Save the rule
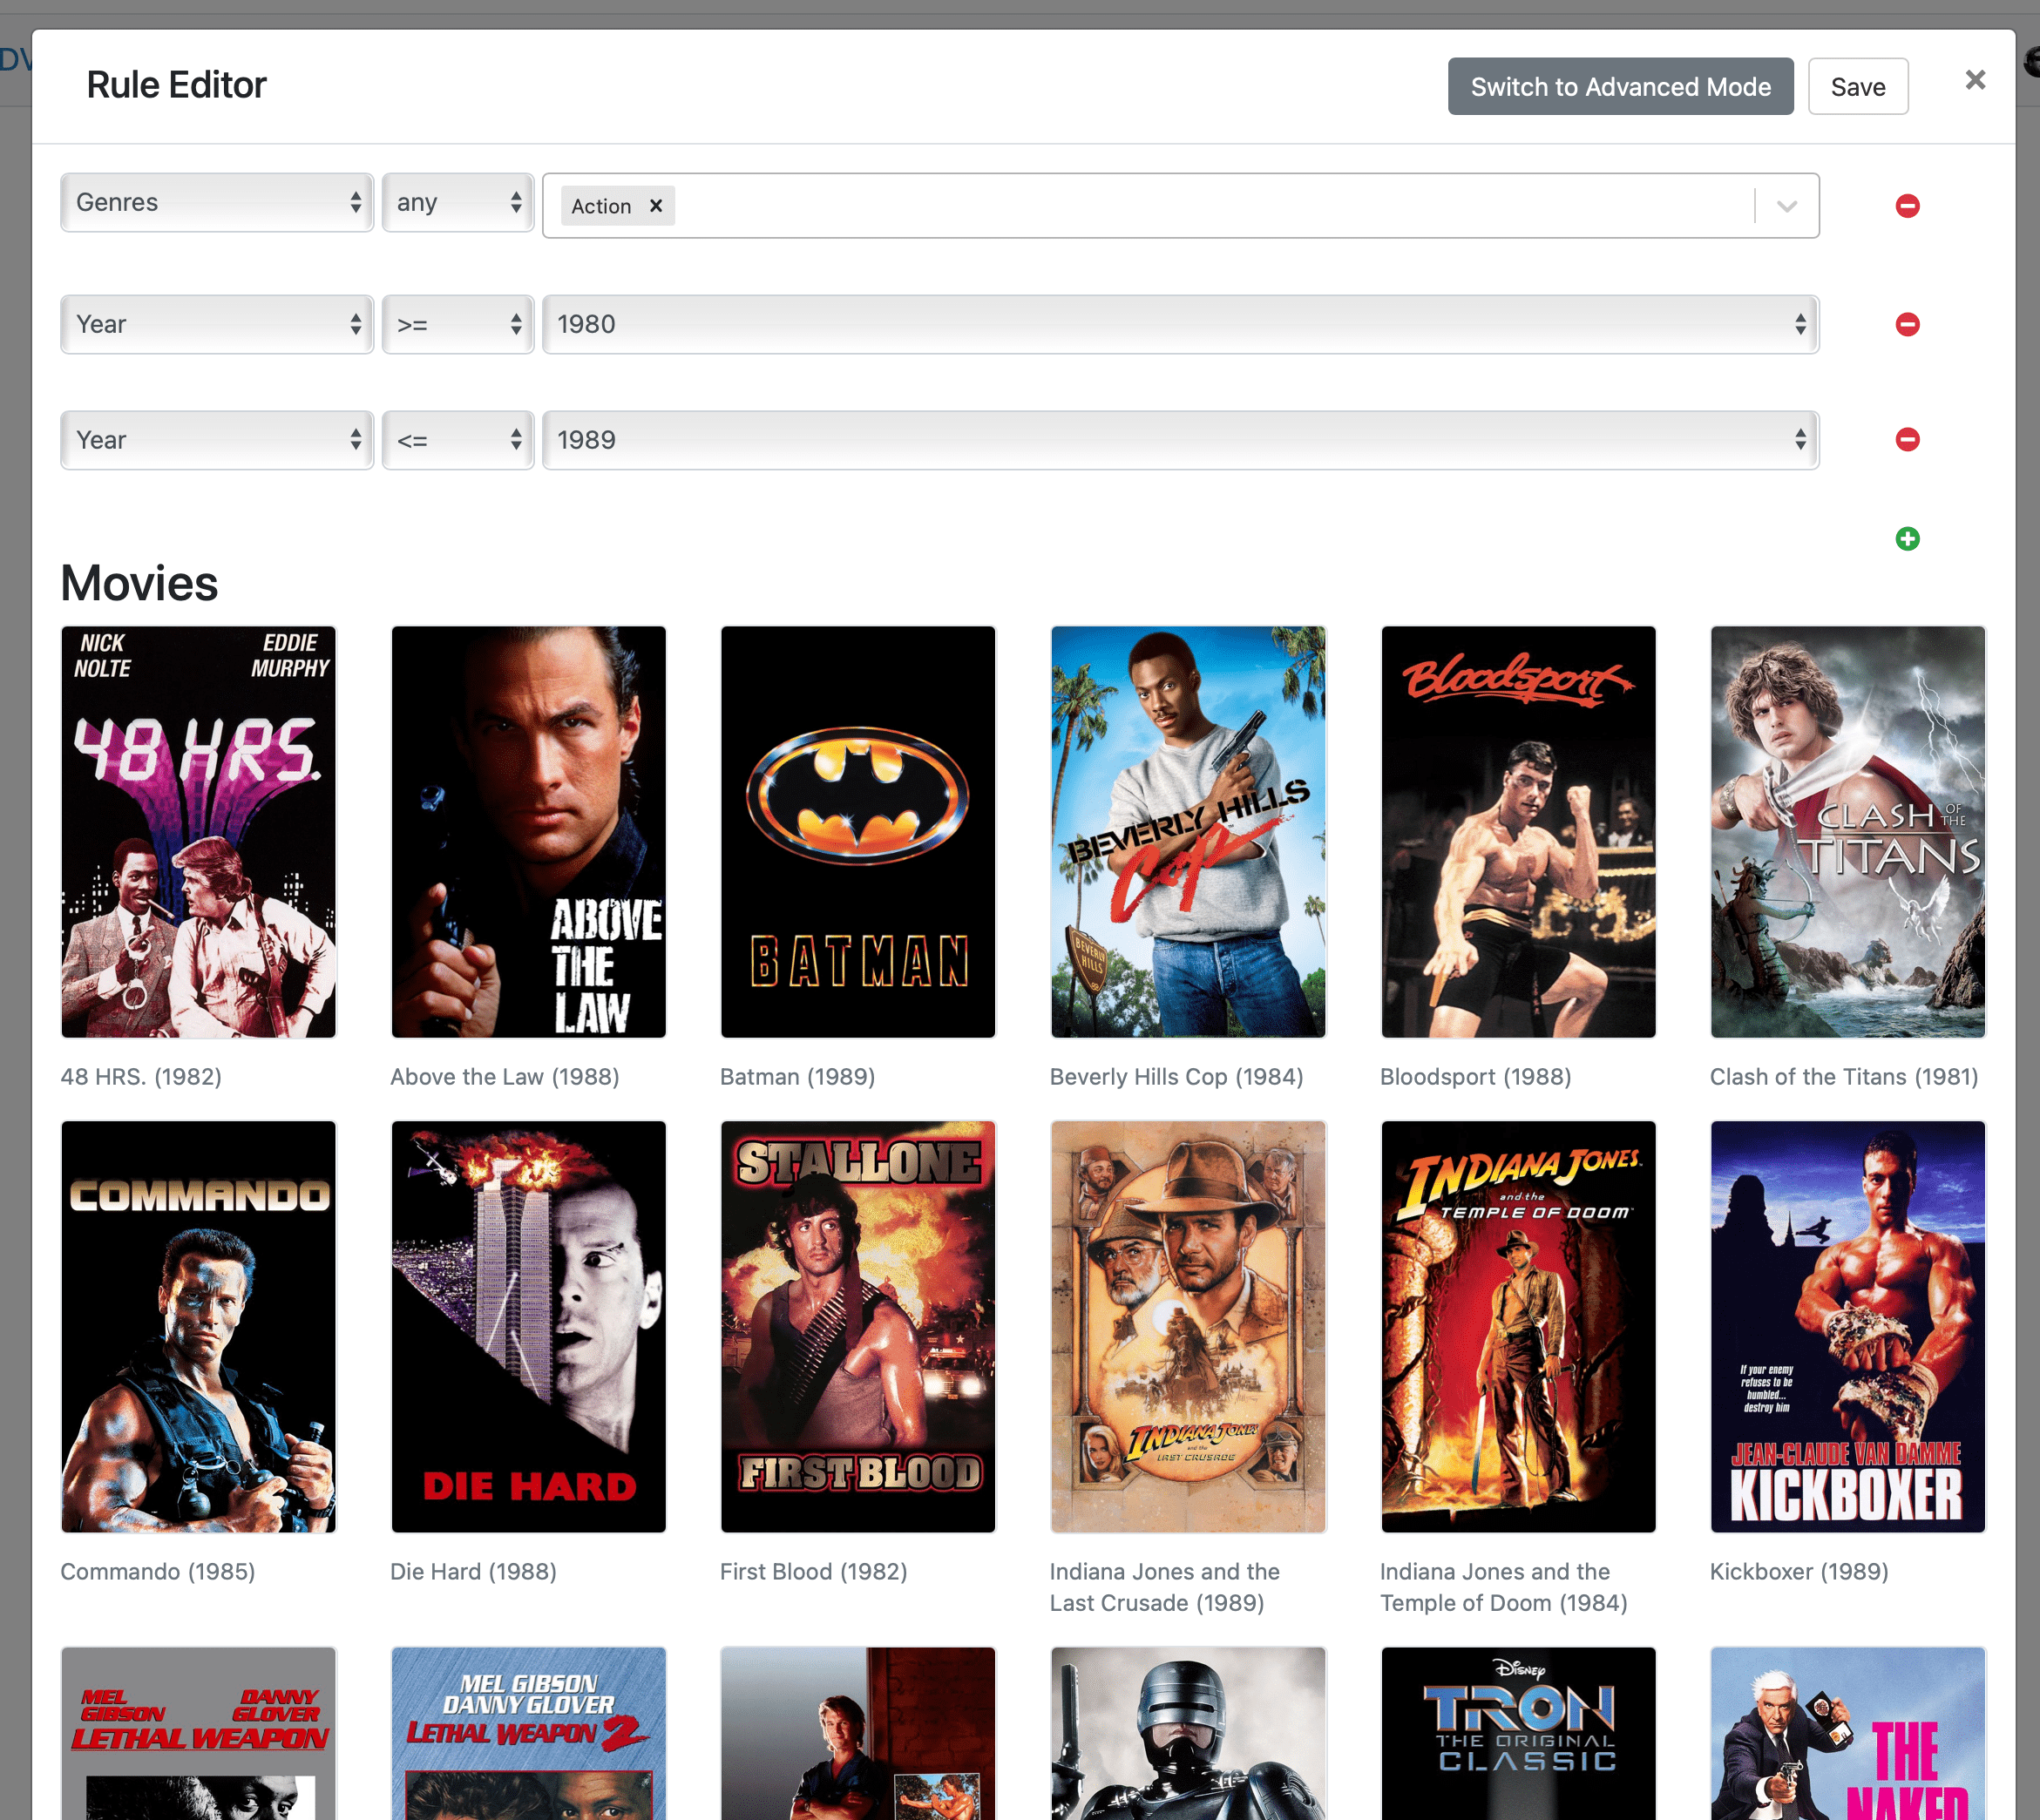The height and width of the screenshot is (1820, 2040). click(1857, 87)
